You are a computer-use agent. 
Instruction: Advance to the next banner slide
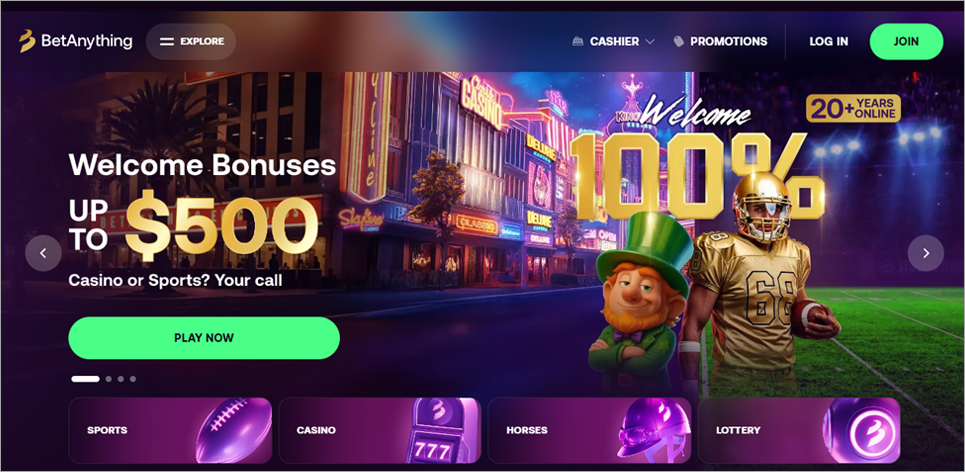click(x=926, y=253)
